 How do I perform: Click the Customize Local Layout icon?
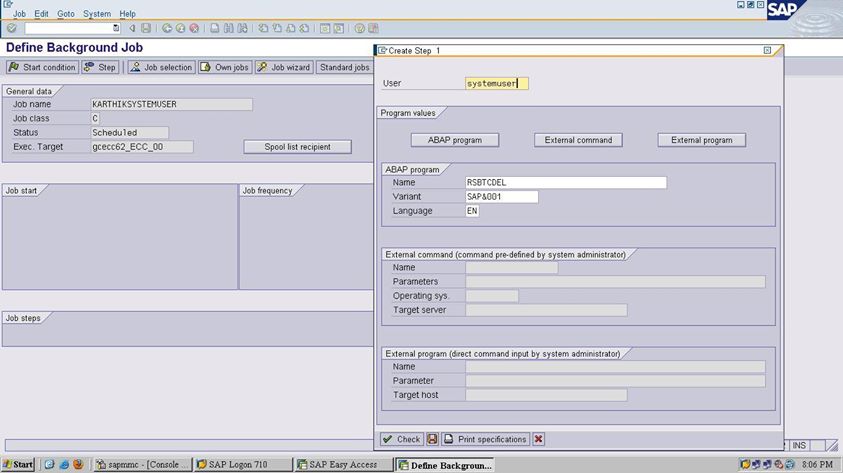click(x=373, y=28)
